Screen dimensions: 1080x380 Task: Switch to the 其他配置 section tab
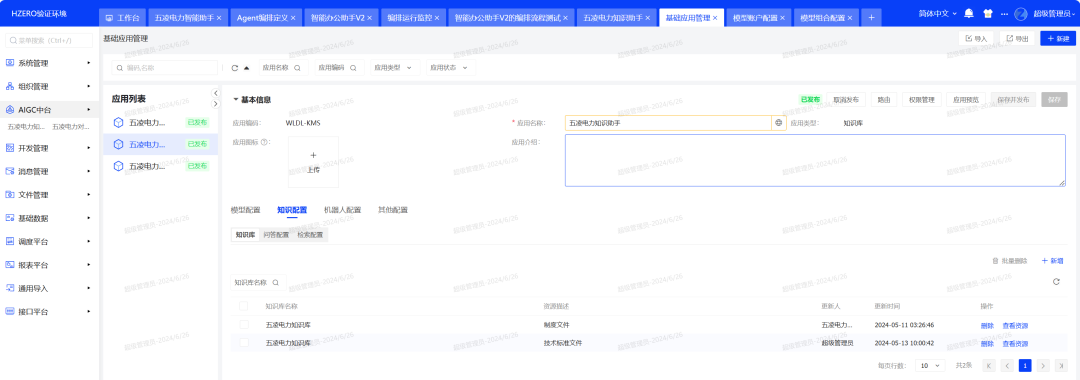click(x=393, y=209)
